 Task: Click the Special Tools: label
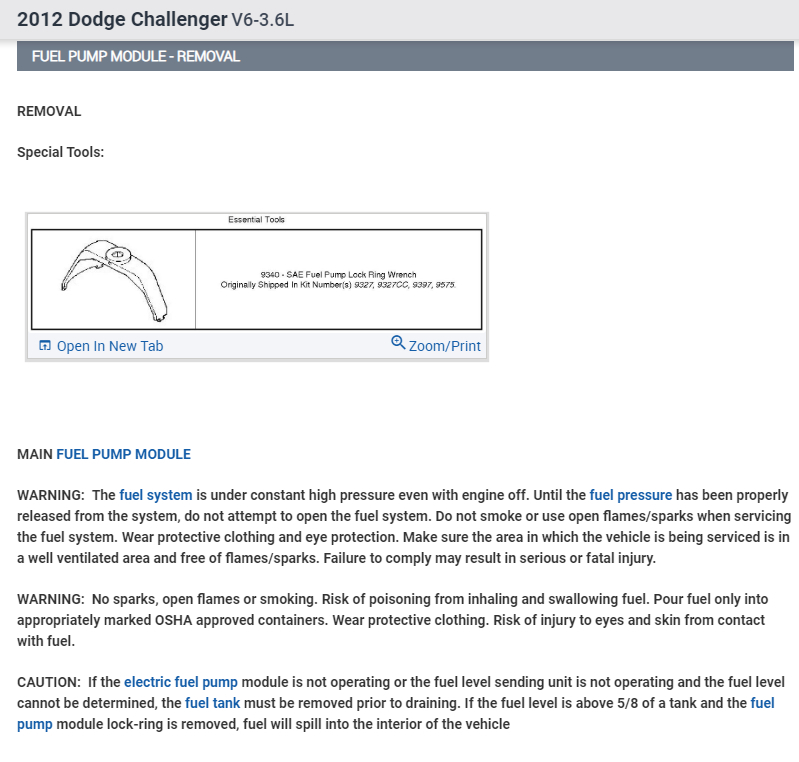pyautogui.click(x=61, y=152)
